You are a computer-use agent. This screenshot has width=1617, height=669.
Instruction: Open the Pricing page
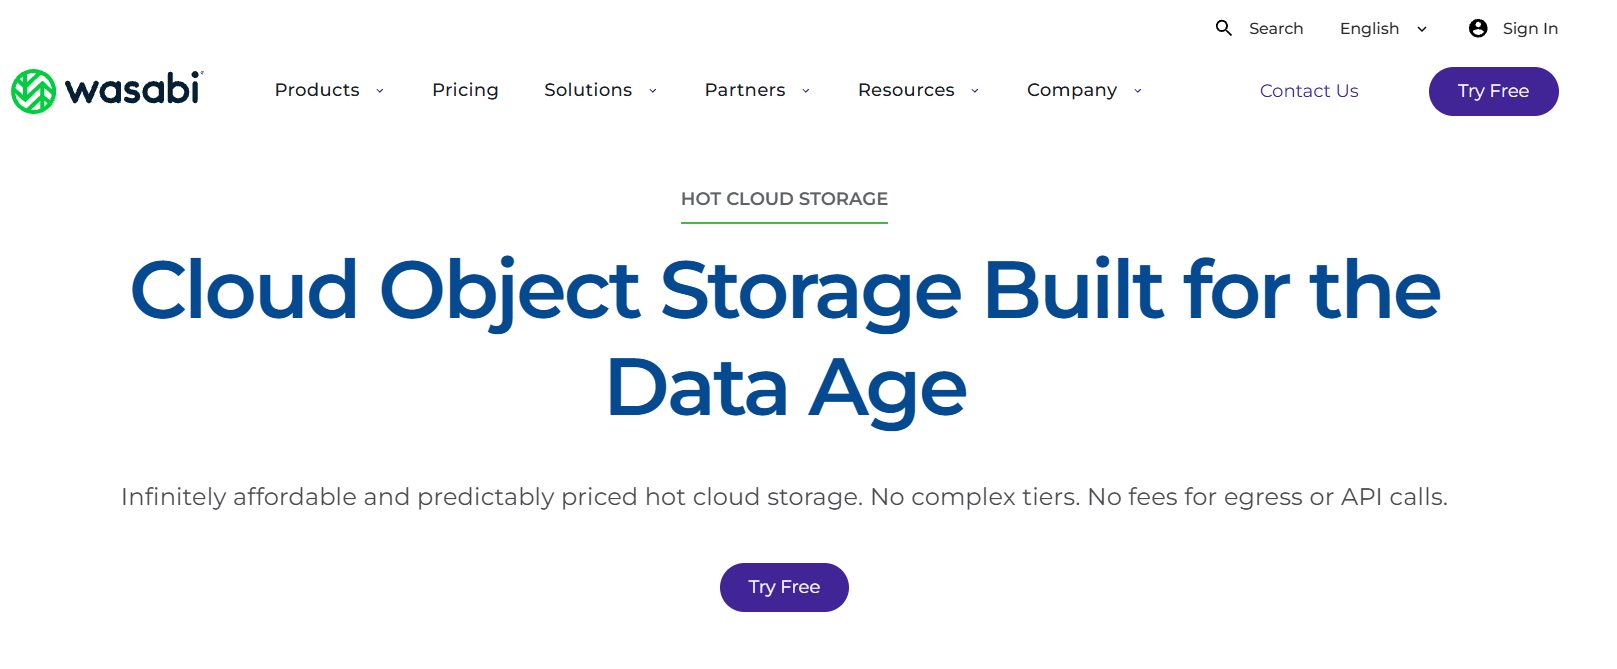[465, 90]
